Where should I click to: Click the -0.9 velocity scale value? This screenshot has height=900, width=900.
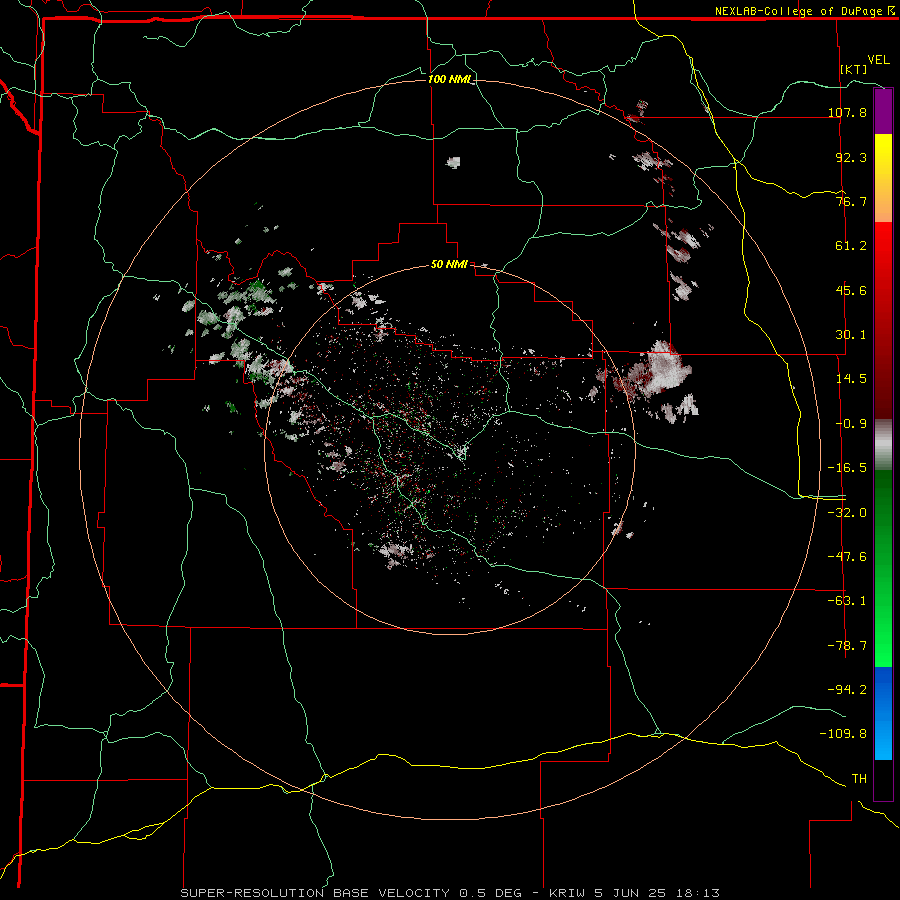point(851,424)
